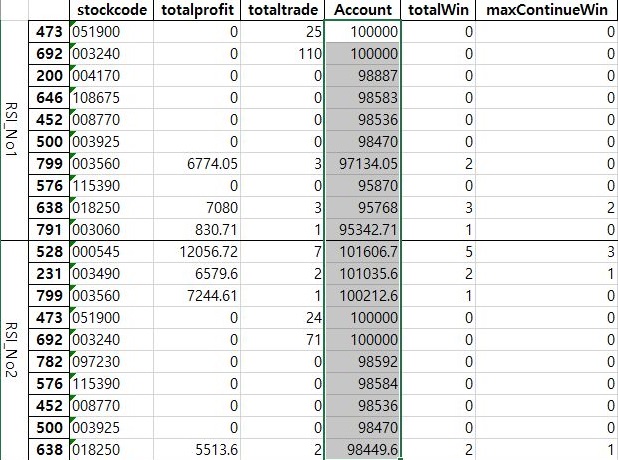
Task: Select totalprofit value 5513.6
Action: click(197, 449)
